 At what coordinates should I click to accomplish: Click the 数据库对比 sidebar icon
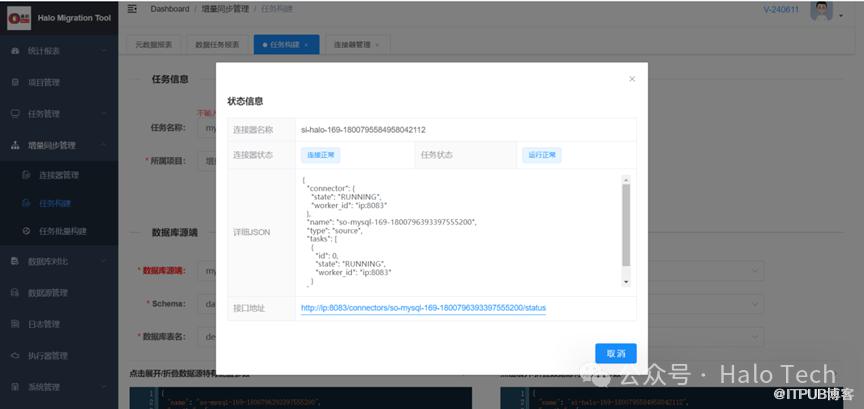pos(14,262)
